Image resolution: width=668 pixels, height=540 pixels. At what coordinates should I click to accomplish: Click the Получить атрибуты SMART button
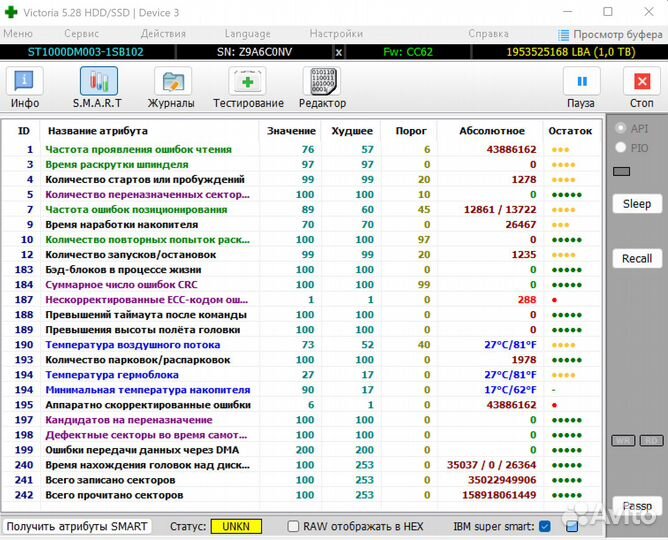pos(76,526)
